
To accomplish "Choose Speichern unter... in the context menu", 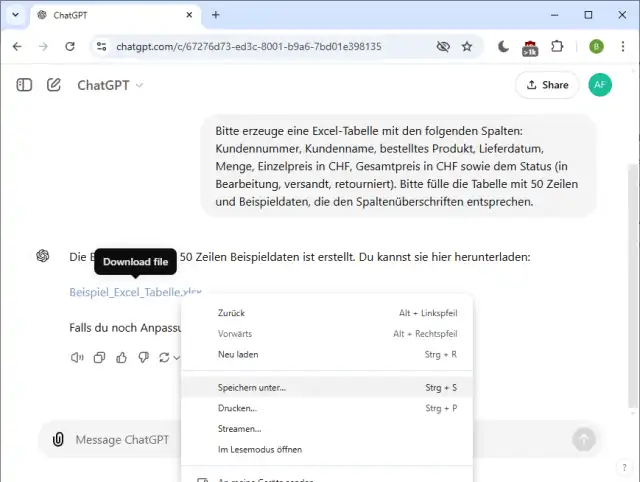I will 327,387.
